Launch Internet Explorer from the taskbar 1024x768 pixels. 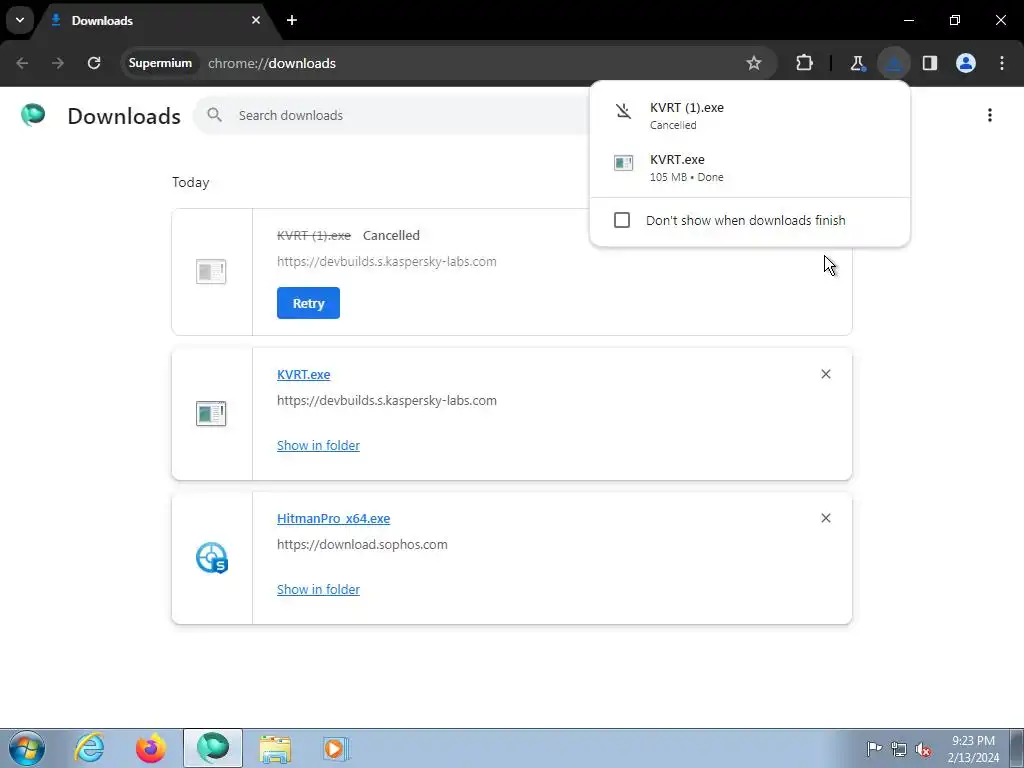tap(89, 748)
